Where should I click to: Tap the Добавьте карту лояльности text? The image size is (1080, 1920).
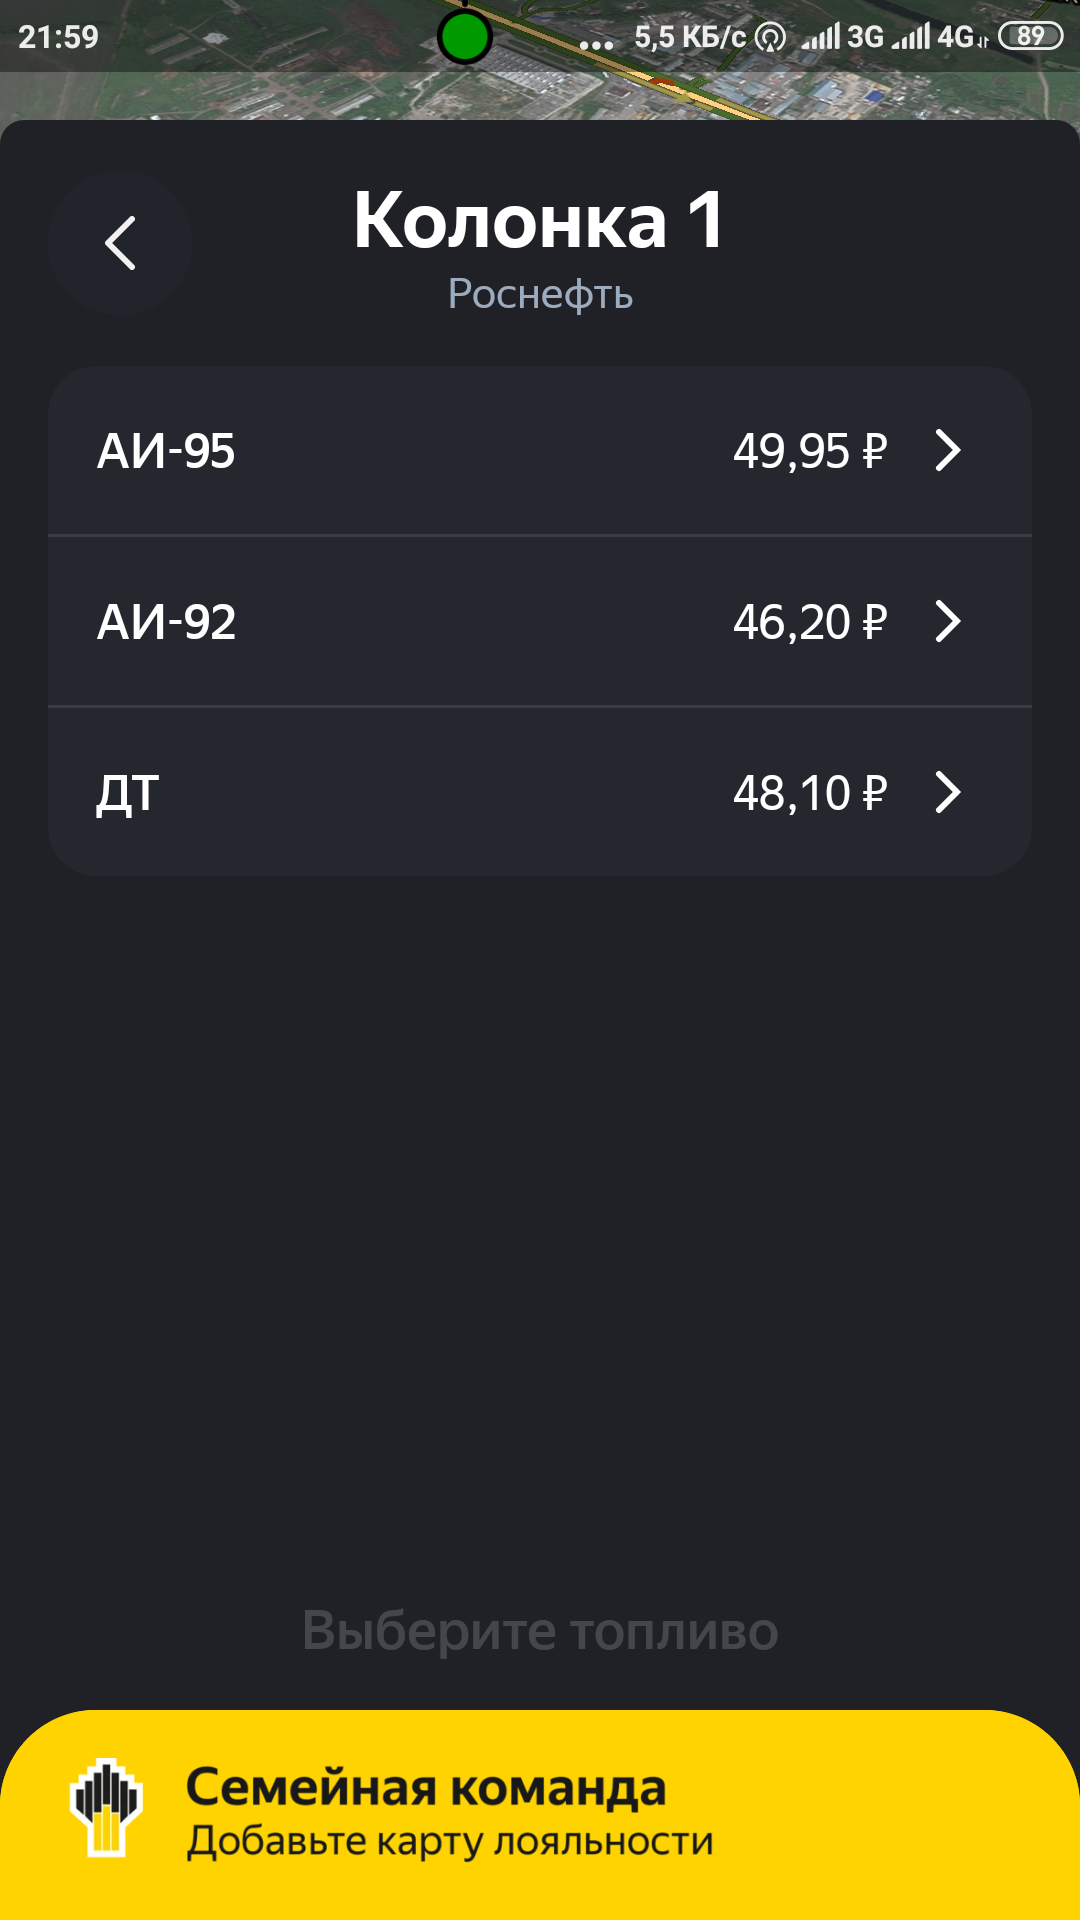[x=450, y=1841]
